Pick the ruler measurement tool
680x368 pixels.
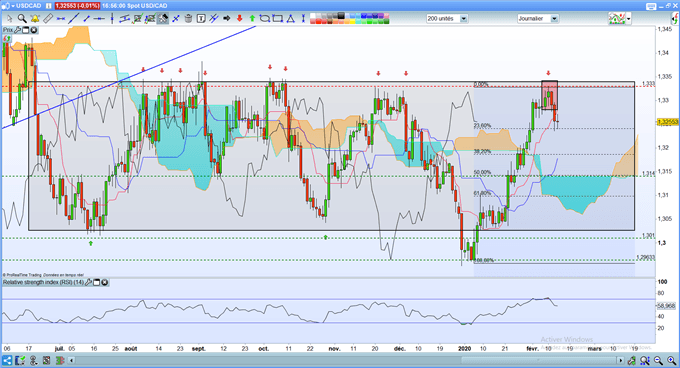click(48, 19)
